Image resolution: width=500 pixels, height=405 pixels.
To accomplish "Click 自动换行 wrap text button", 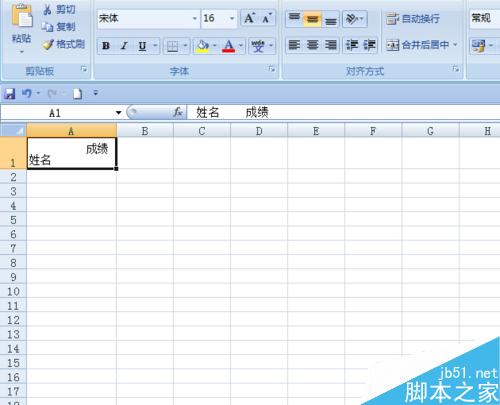I will tap(413, 19).
